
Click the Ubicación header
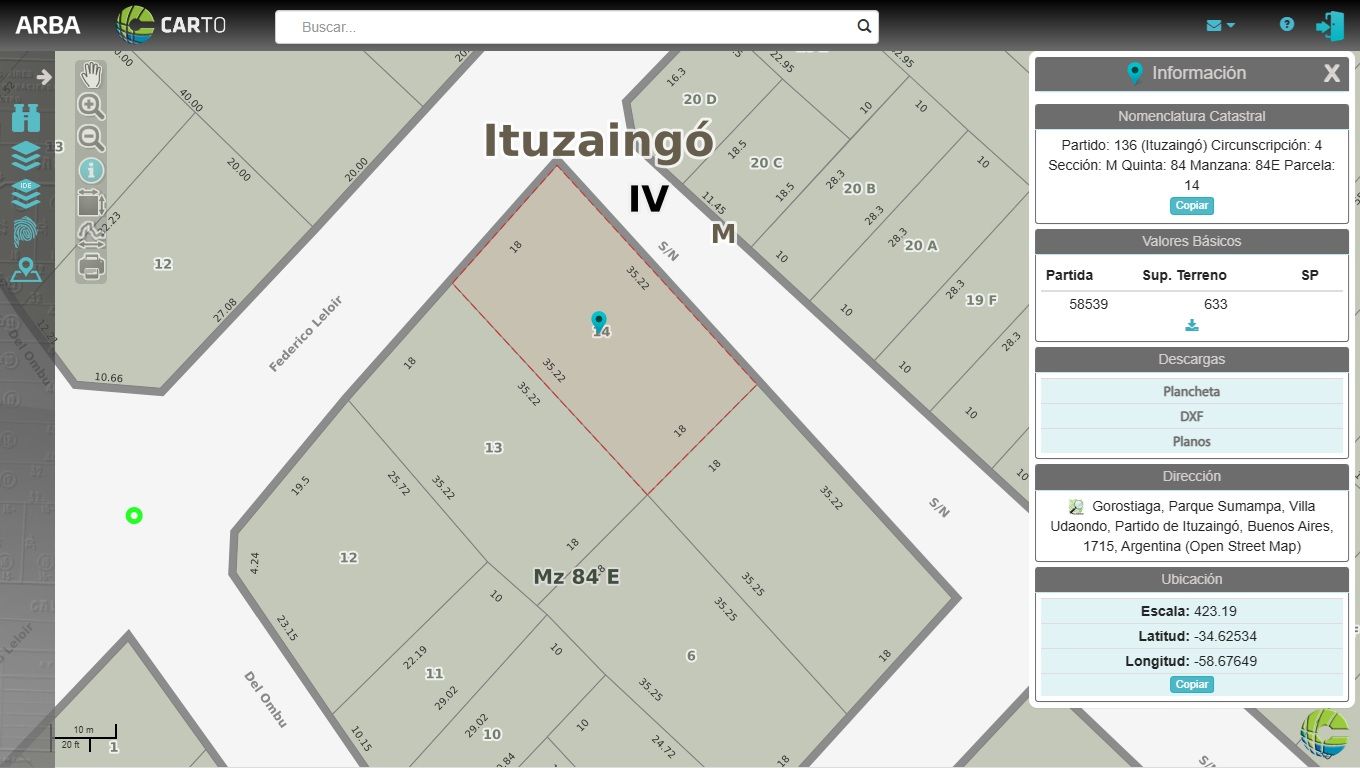[x=1191, y=579]
